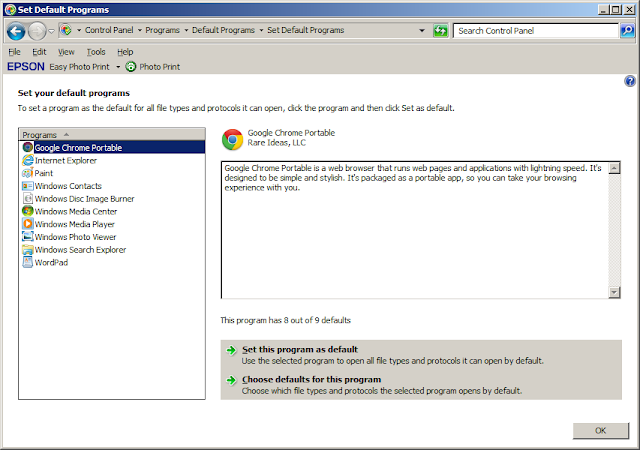The image size is (640, 450).
Task: Click the OK button
Action: pos(600,430)
